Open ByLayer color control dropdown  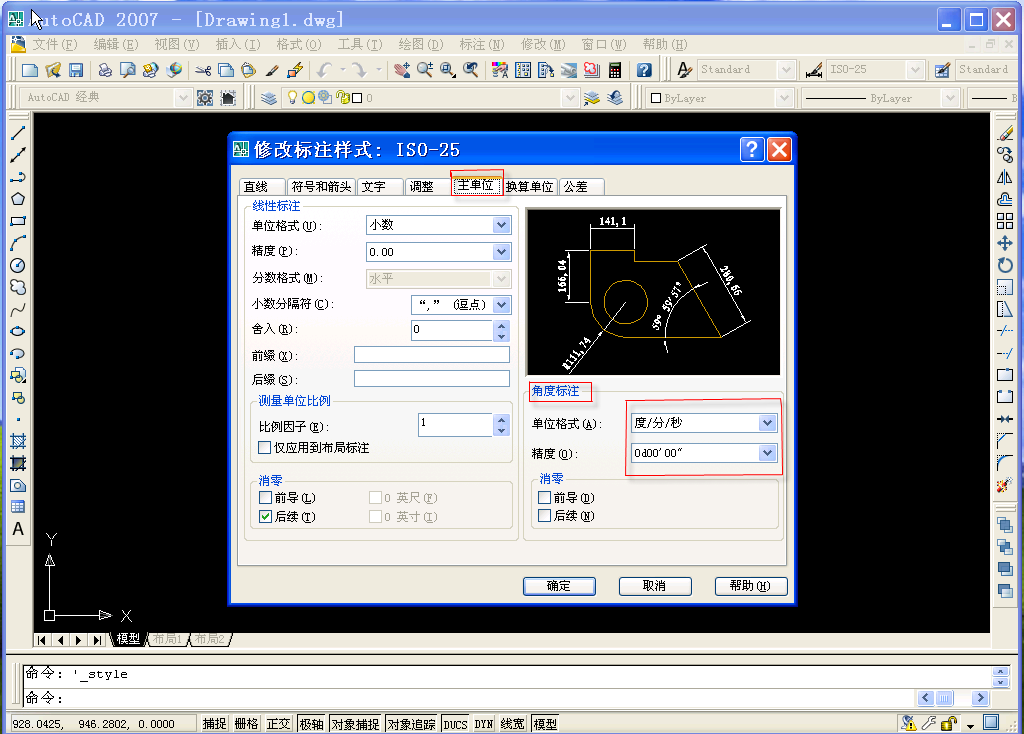click(784, 98)
